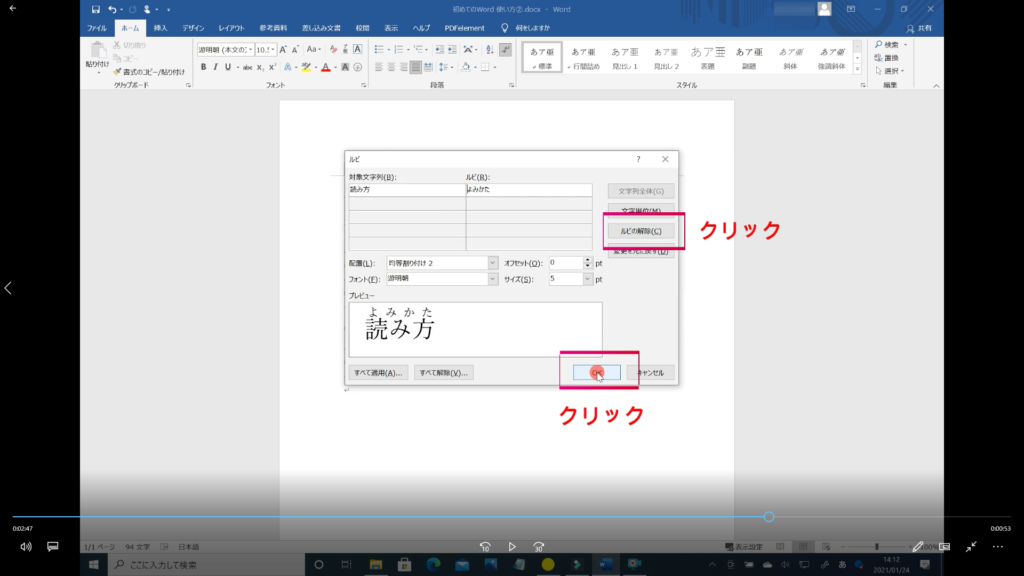Skip forward 30 seconds in the video
The image size is (1024, 576).
(x=539, y=547)
